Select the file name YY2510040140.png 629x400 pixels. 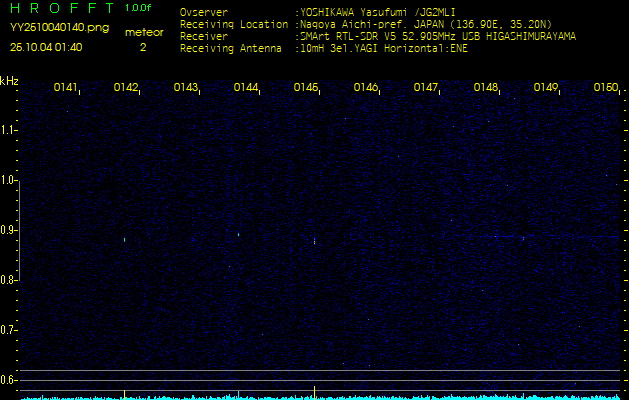59,28
